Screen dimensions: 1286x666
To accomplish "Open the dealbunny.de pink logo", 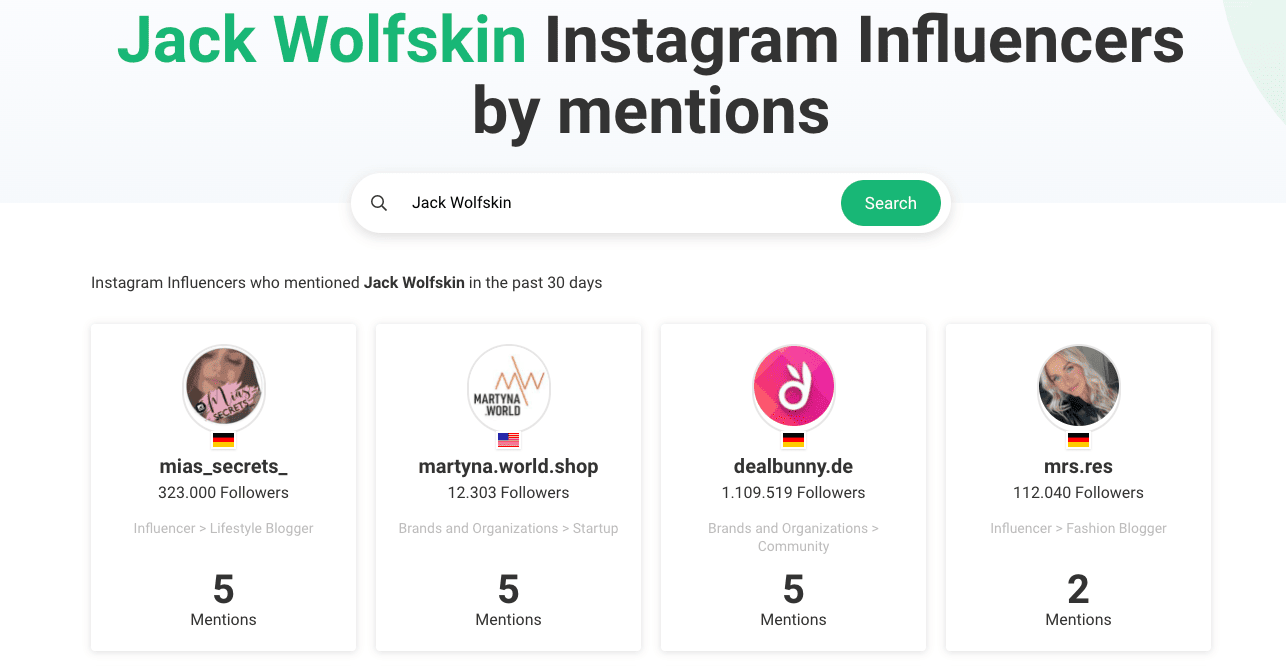I will point(793,386).
